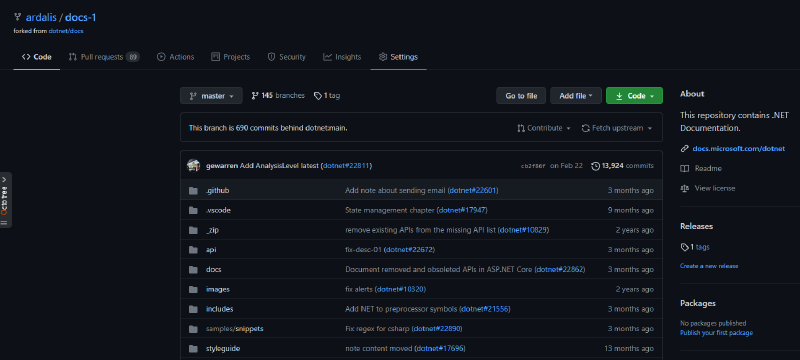Click the folder icon for _zip

click(193, 230)
